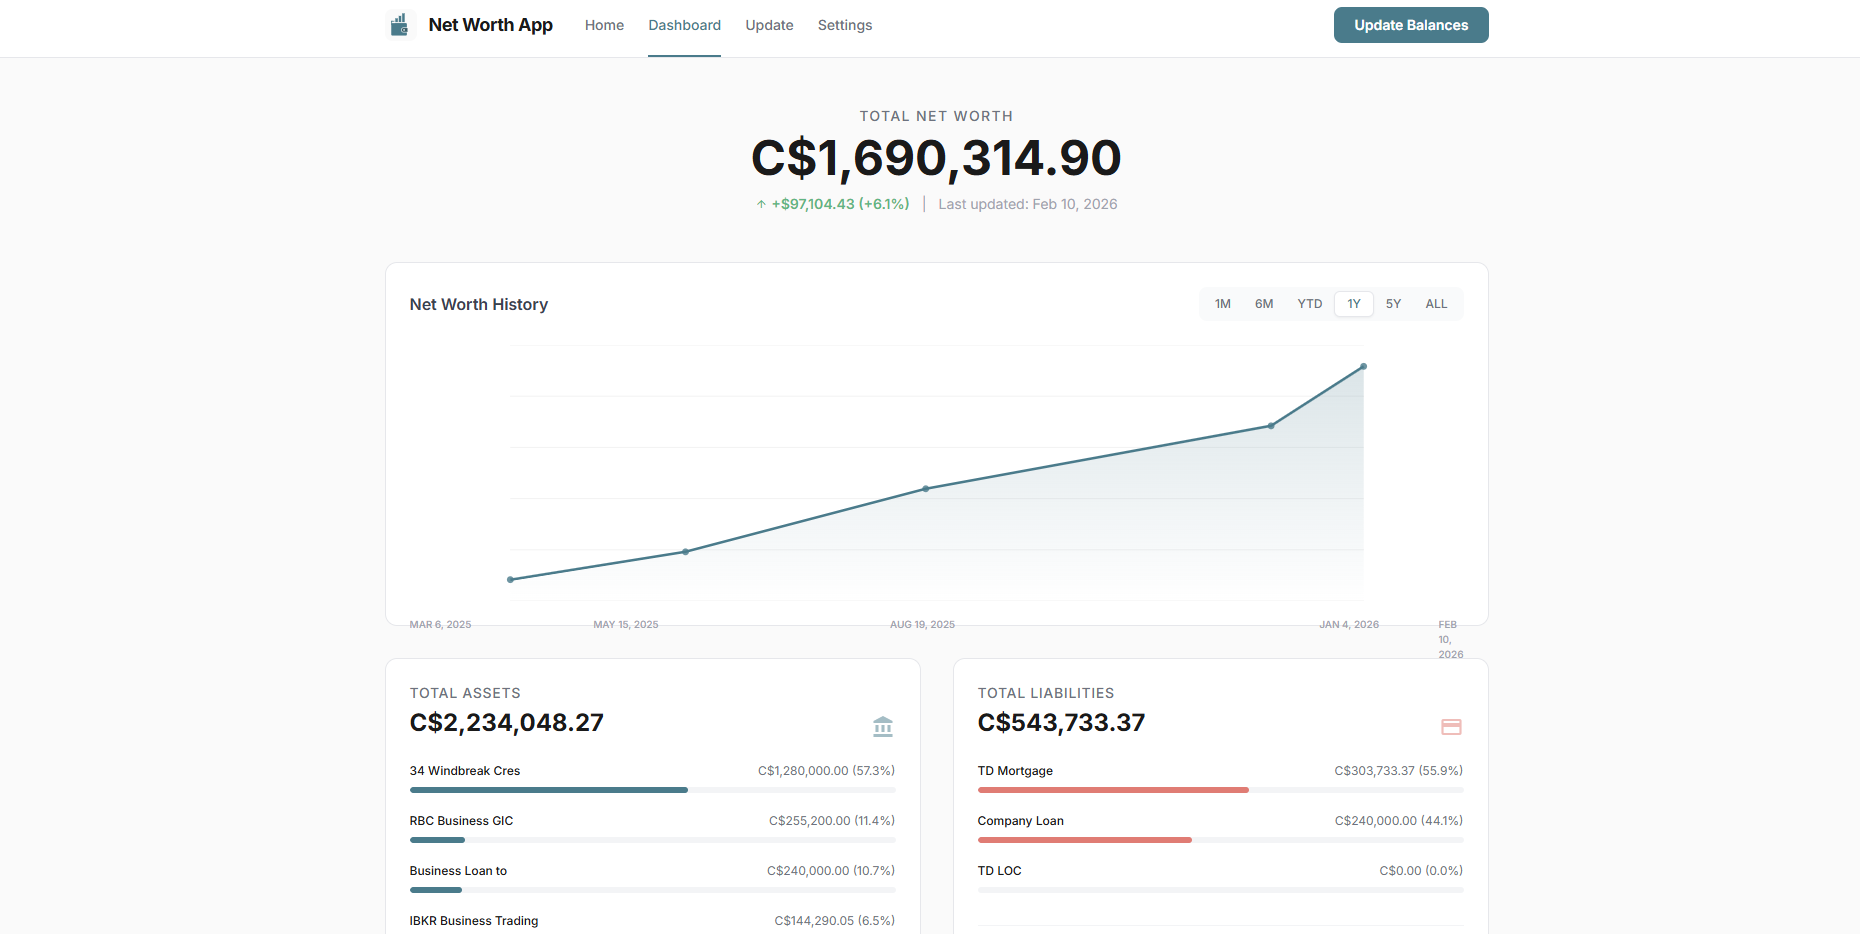This screenshot has height=934, width=1860.
Task: Select the 1Y range selector
Action: (x=1353, y=303)
